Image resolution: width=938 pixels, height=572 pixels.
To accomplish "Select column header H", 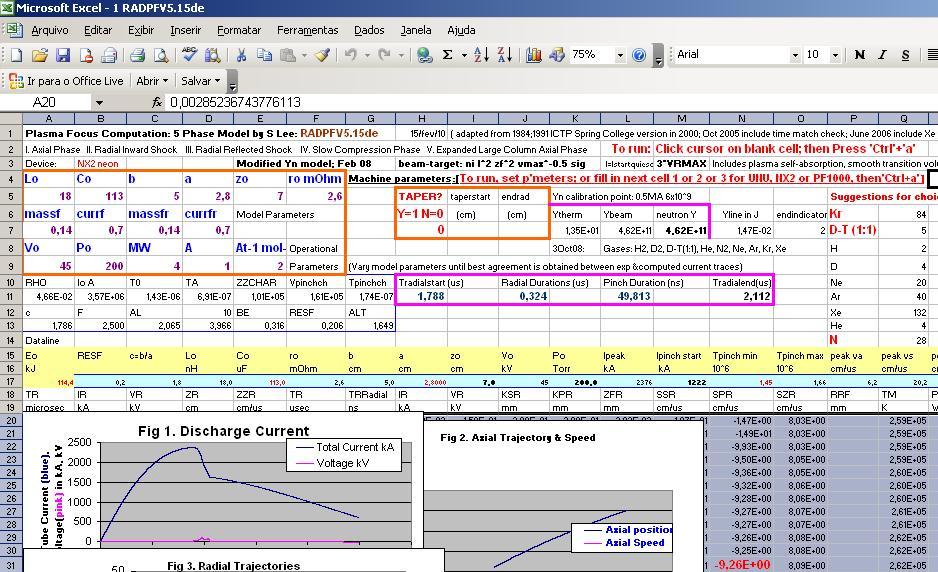I will point(422,118).
